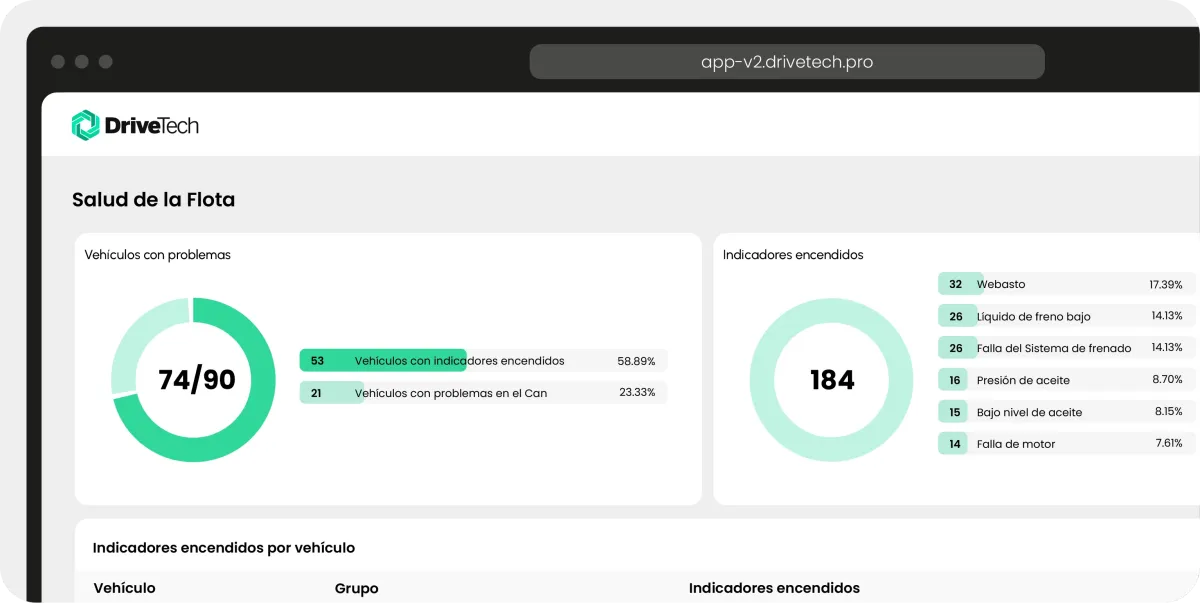
Task: Click the 32 count badge for Webasto
Action: (x=955, y=284)
